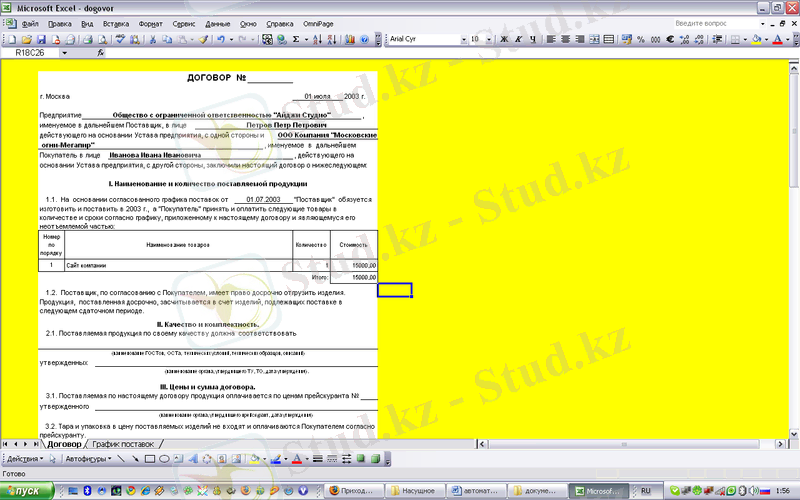This screenshot has height=500, width=800.
Task: Apply line color on drawing toolbar
Action: click(276, 459)
